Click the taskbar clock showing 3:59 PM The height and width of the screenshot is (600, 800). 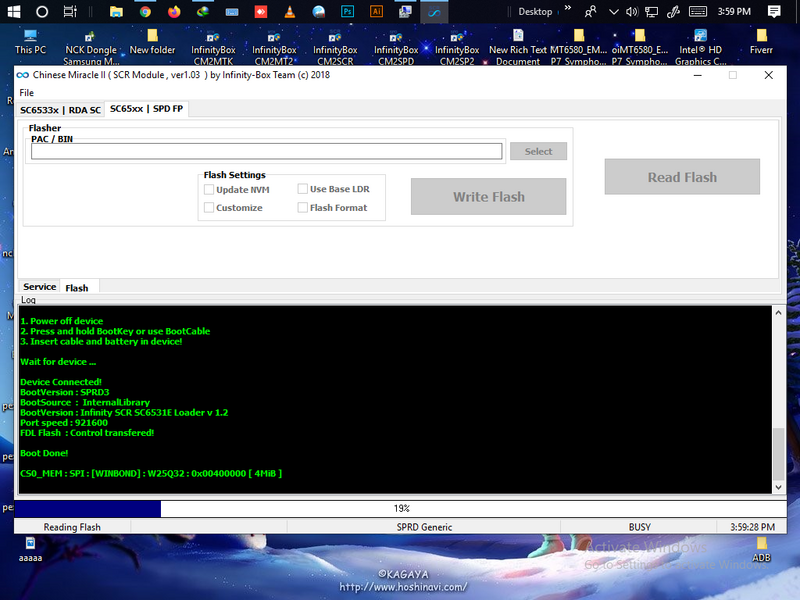pyautogui.click(x=734, y=11)
